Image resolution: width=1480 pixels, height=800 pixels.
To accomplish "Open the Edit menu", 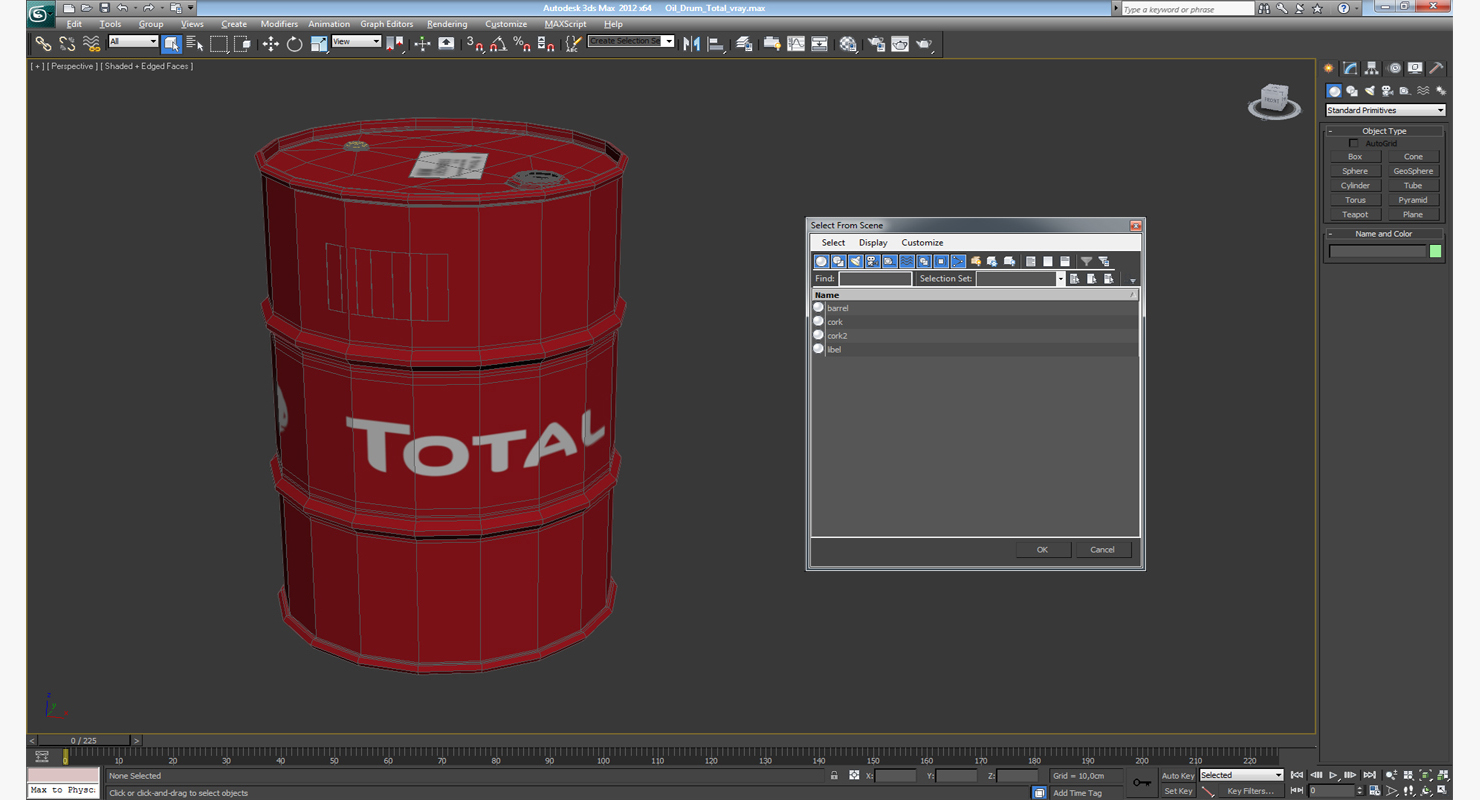I will click(74, 24).
